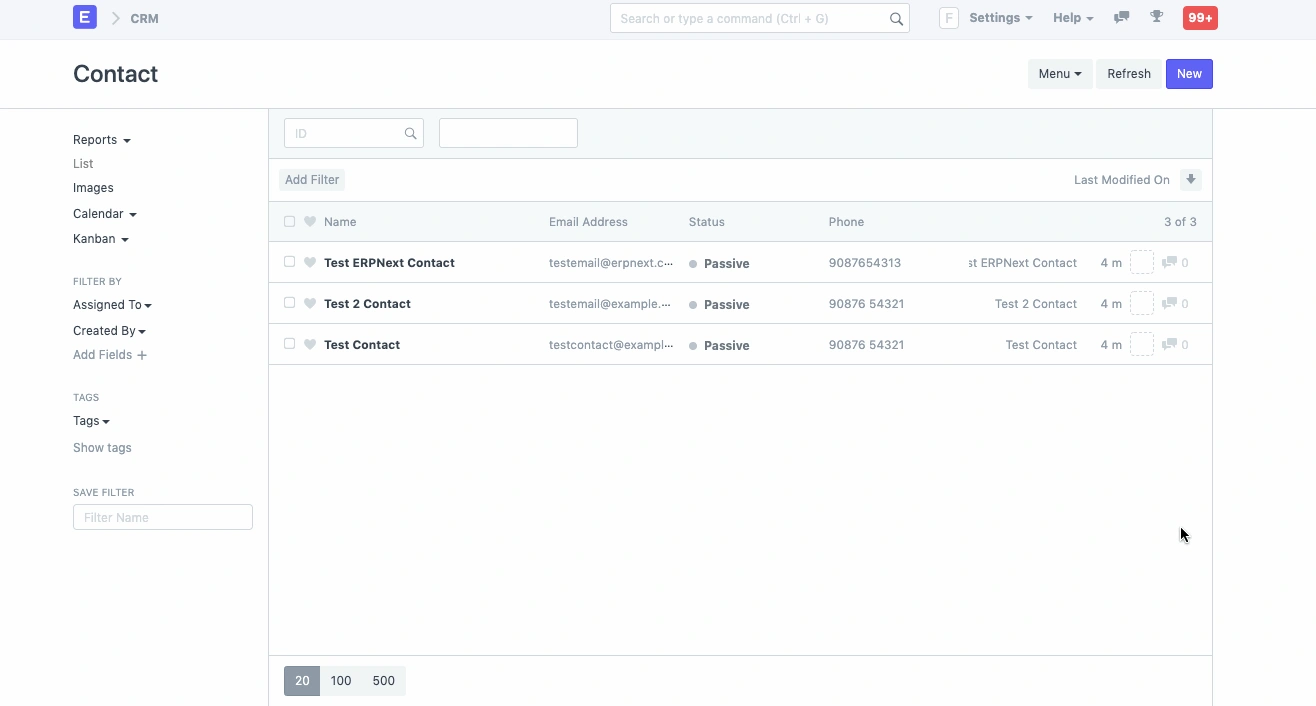Open the Help menu
The height and width of the screenshot is (706, 1316).
[1072, 17]
